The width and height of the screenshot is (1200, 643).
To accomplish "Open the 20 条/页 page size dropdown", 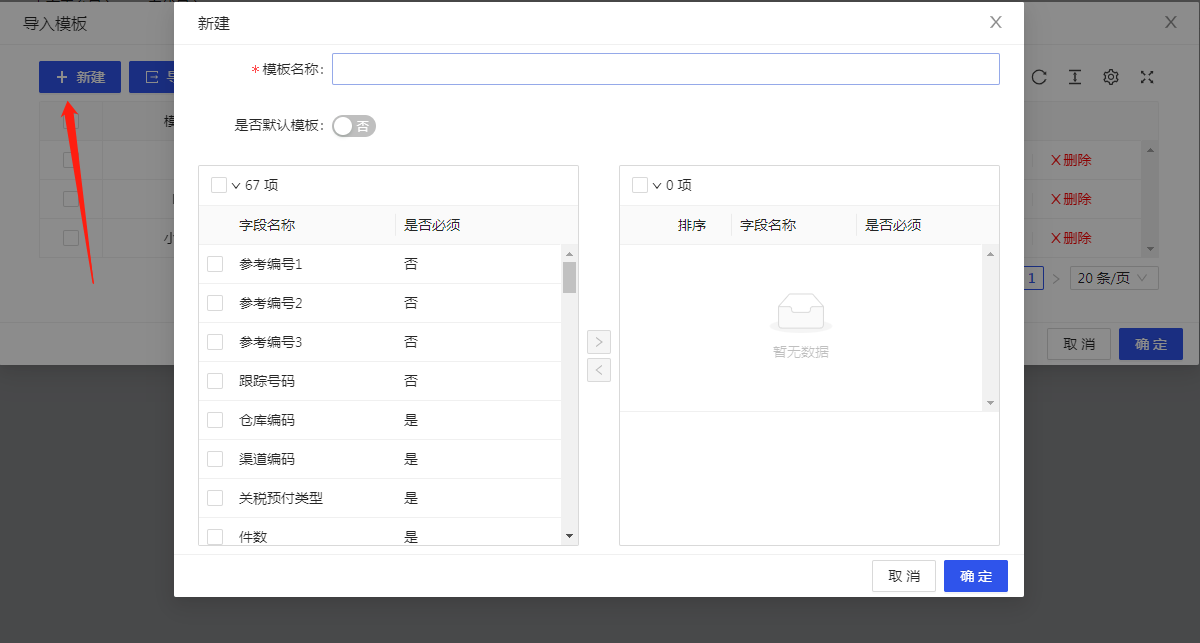I will click(1114, 278).
